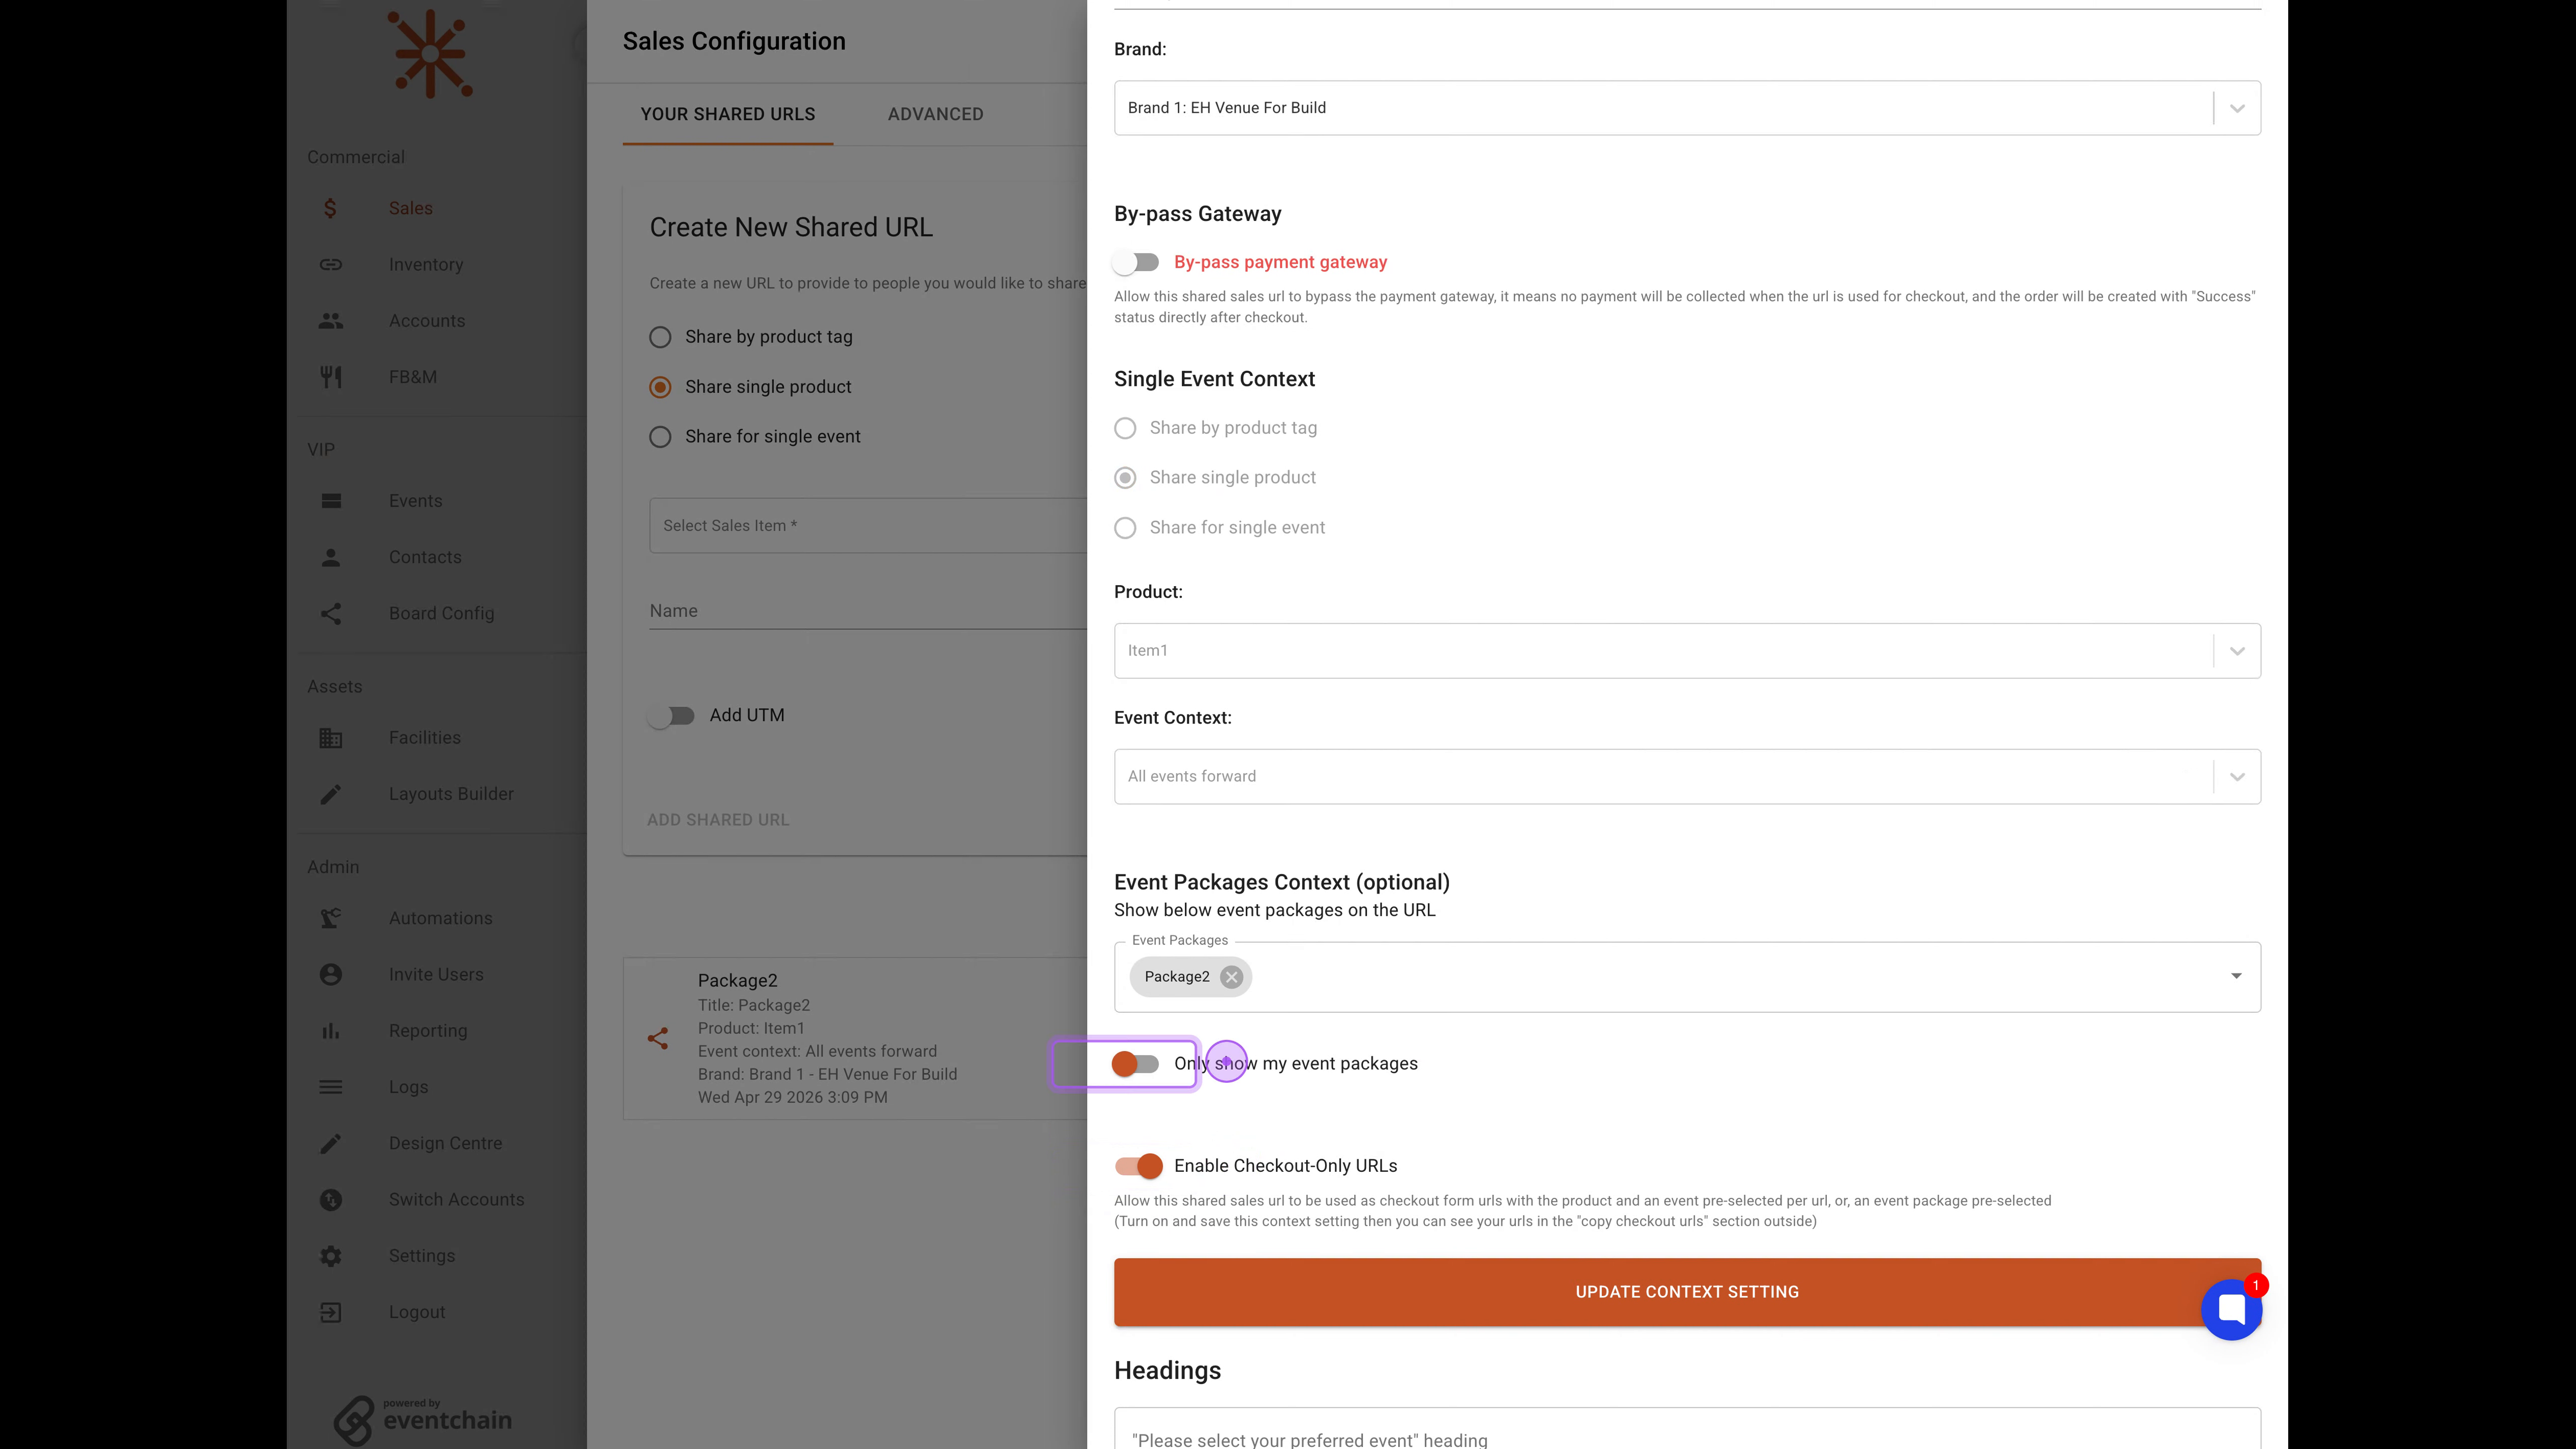Click the Sales dollar icon in sidebar
The image size is (2576, 1449).
330,208
